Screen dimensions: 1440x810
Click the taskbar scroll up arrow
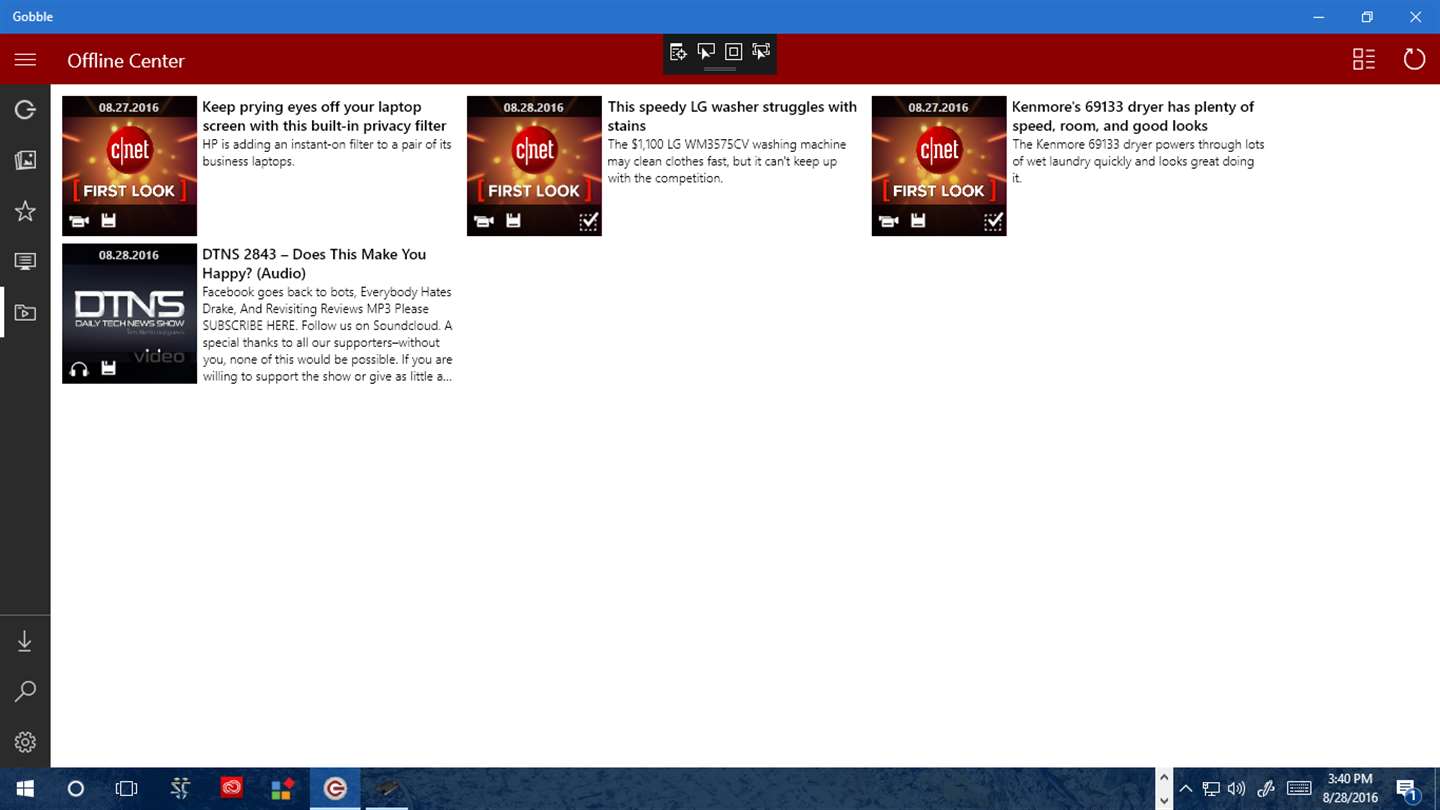[x=1163, y=777]
